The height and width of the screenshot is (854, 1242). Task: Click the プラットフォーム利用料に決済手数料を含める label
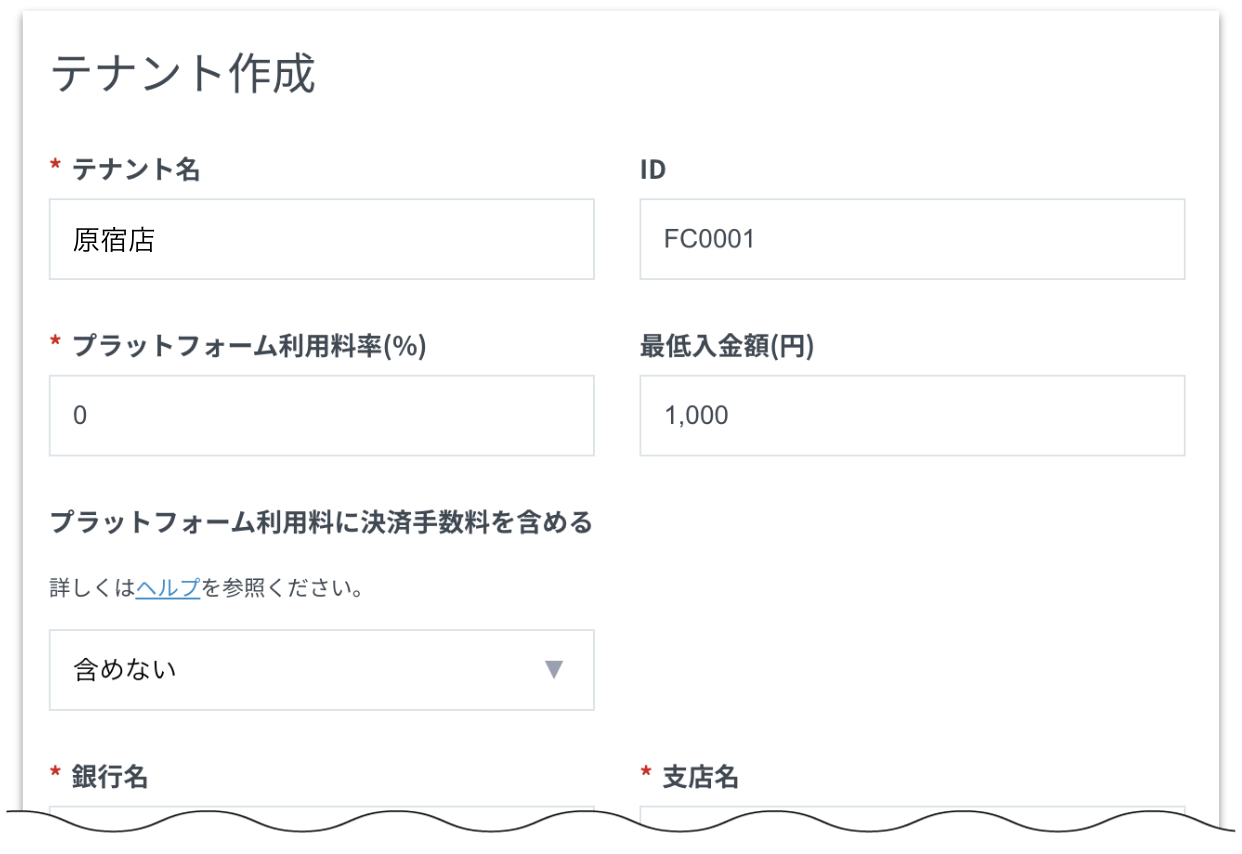pos(320,522)
